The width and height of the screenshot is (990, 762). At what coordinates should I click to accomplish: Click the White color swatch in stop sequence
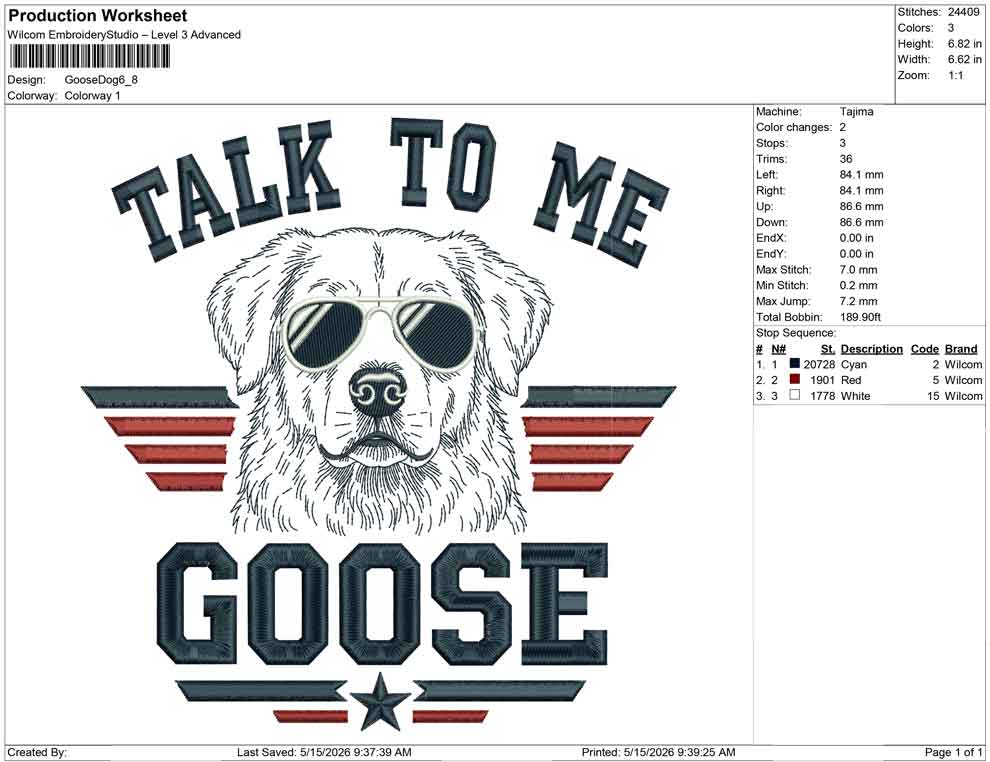(x=794, y=395)
